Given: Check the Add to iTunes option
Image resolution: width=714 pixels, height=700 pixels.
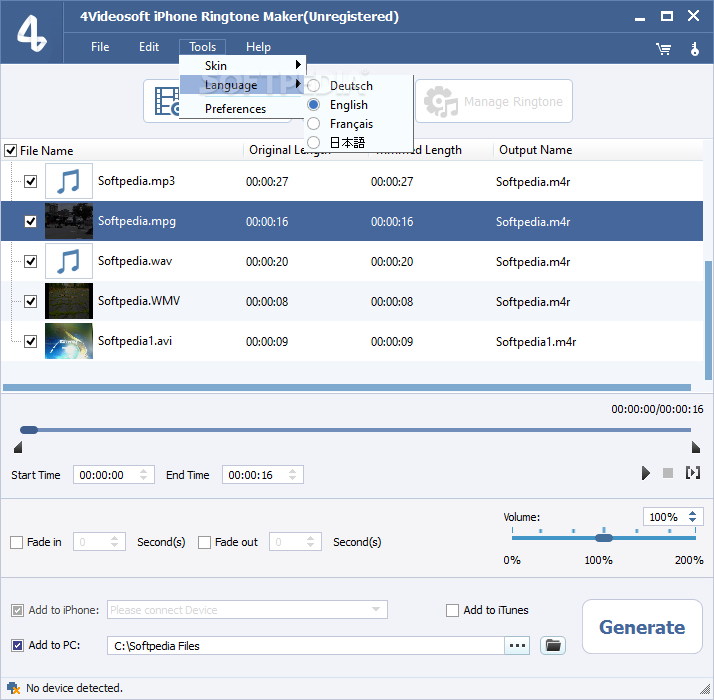Looking at the screenshot, I should [452, 610].
